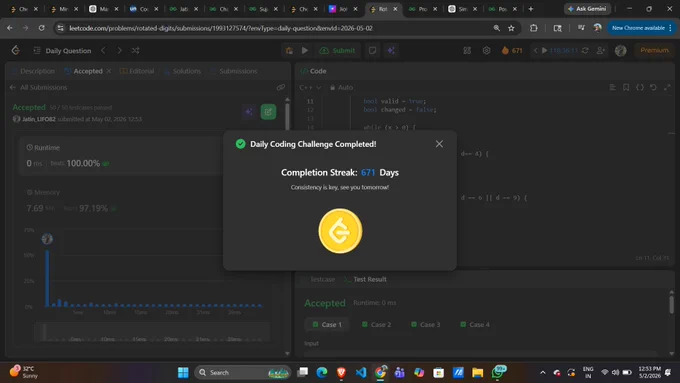Open Microsoft Edge from taskbar

coord(322,373)
